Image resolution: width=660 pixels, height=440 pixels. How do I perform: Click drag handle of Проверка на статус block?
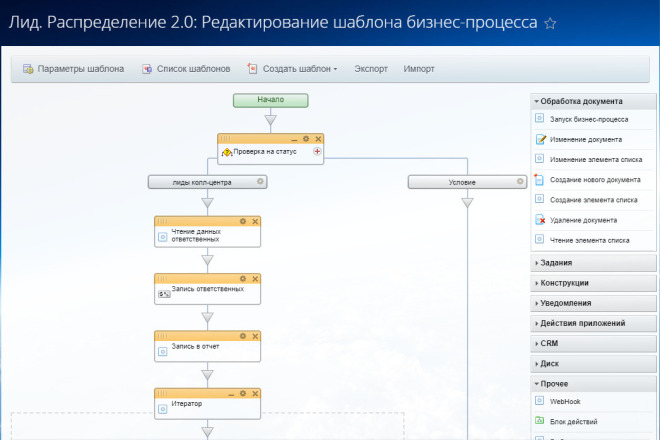tap(225, 139)
